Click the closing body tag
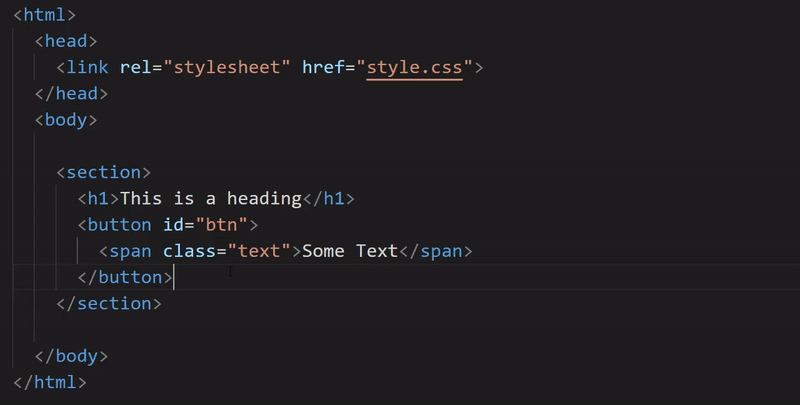Screen dimensions: 800x405 point(71,356)
